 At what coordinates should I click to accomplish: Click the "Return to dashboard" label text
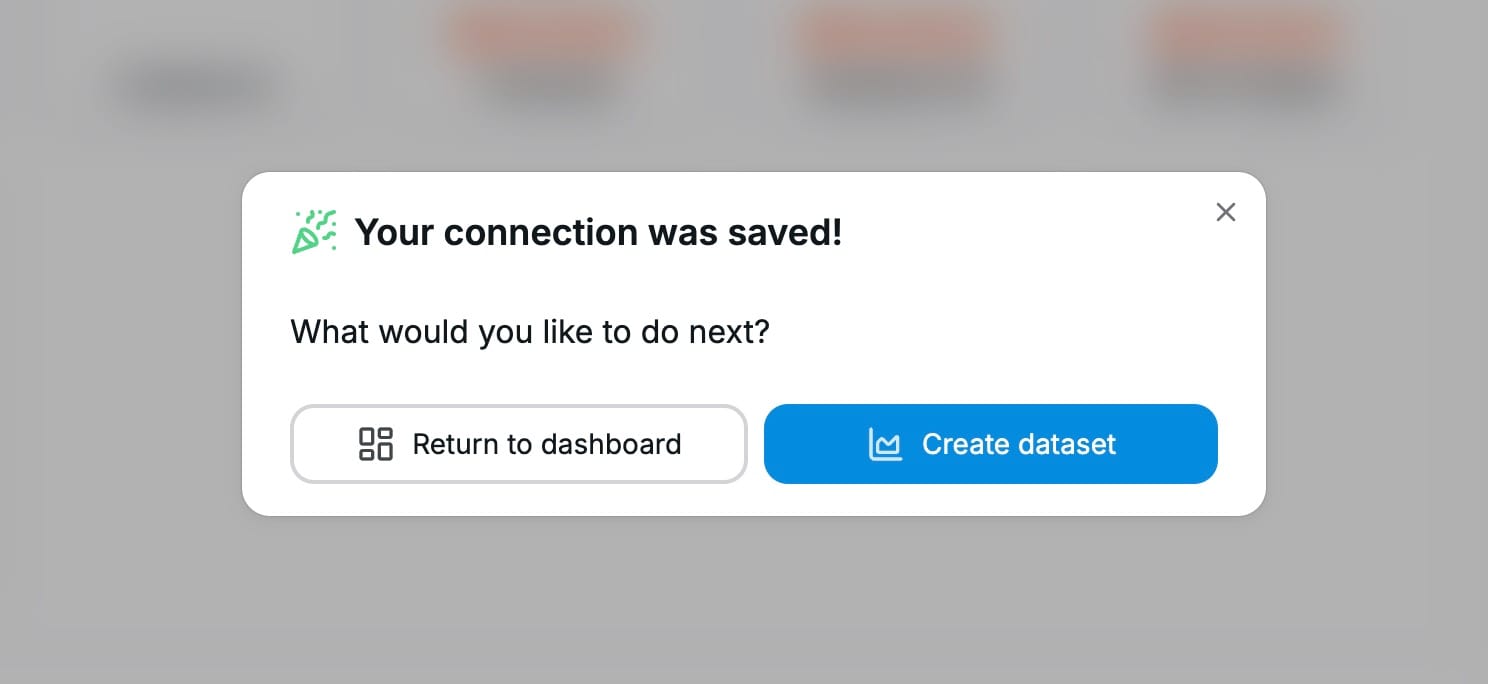tap(546, 444)
